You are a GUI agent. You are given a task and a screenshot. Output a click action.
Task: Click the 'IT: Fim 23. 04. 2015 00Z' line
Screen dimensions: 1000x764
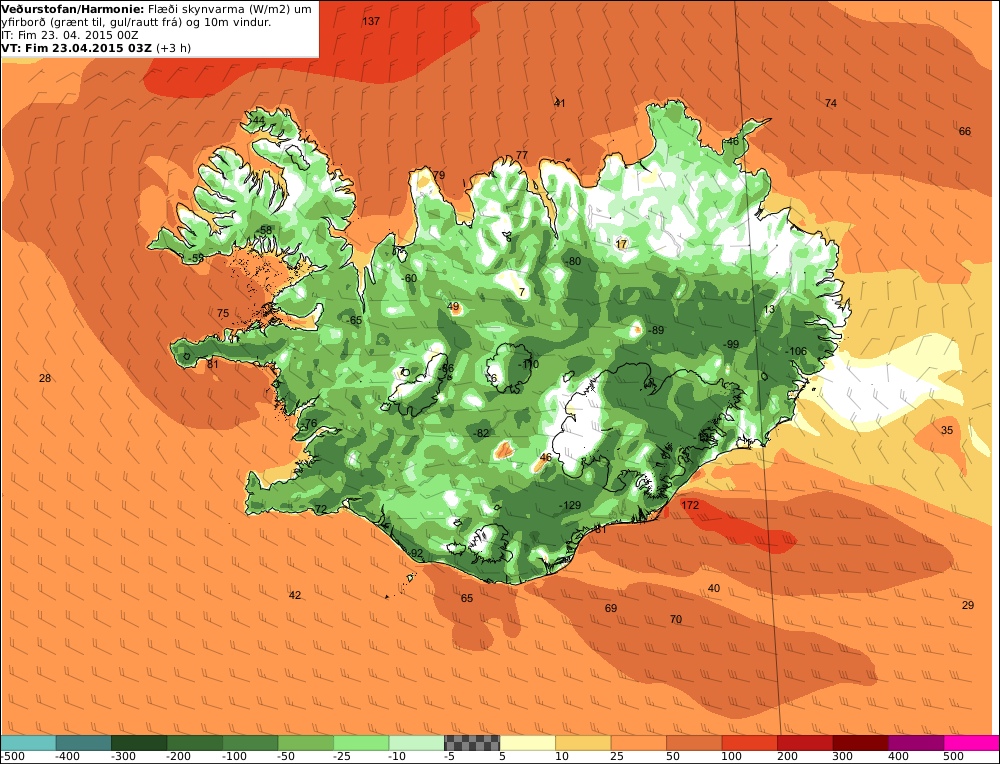pos(70,35)
